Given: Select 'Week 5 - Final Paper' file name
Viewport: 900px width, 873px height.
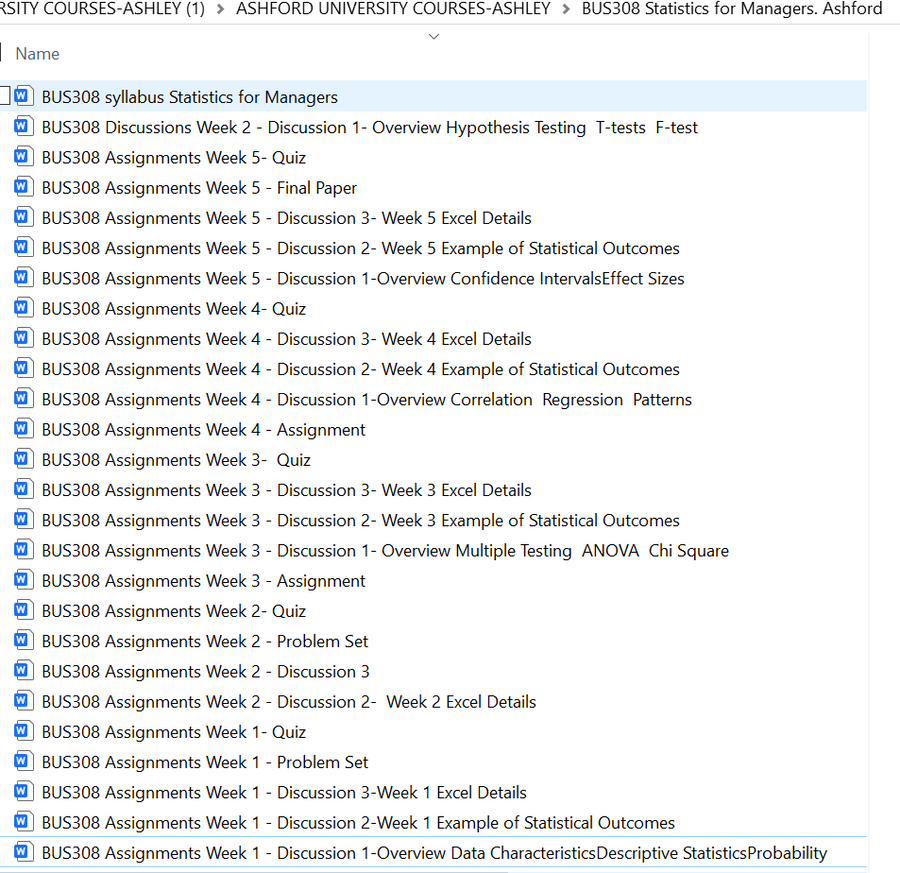Looking at the screenshot, I should [199, 188].
